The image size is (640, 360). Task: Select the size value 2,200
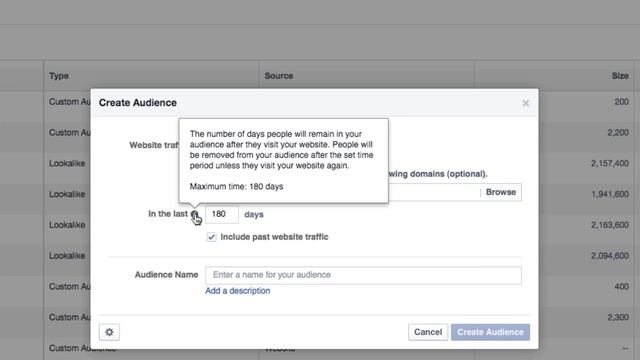point(618,133)
